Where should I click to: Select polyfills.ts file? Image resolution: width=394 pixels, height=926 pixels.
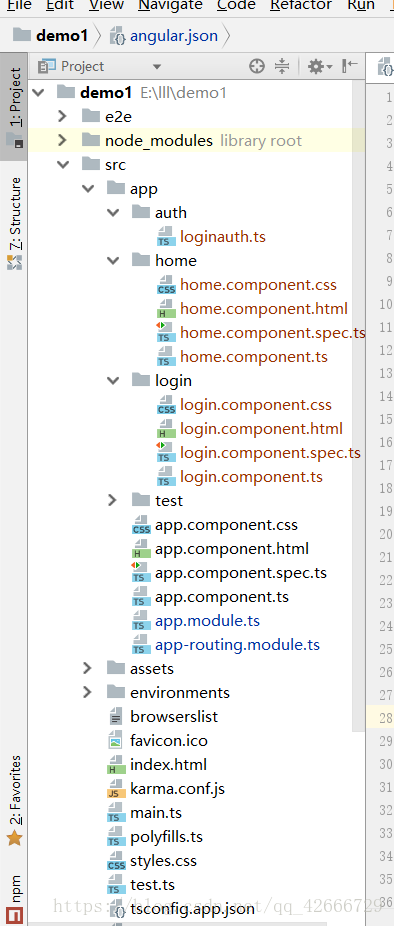point(167,837)
